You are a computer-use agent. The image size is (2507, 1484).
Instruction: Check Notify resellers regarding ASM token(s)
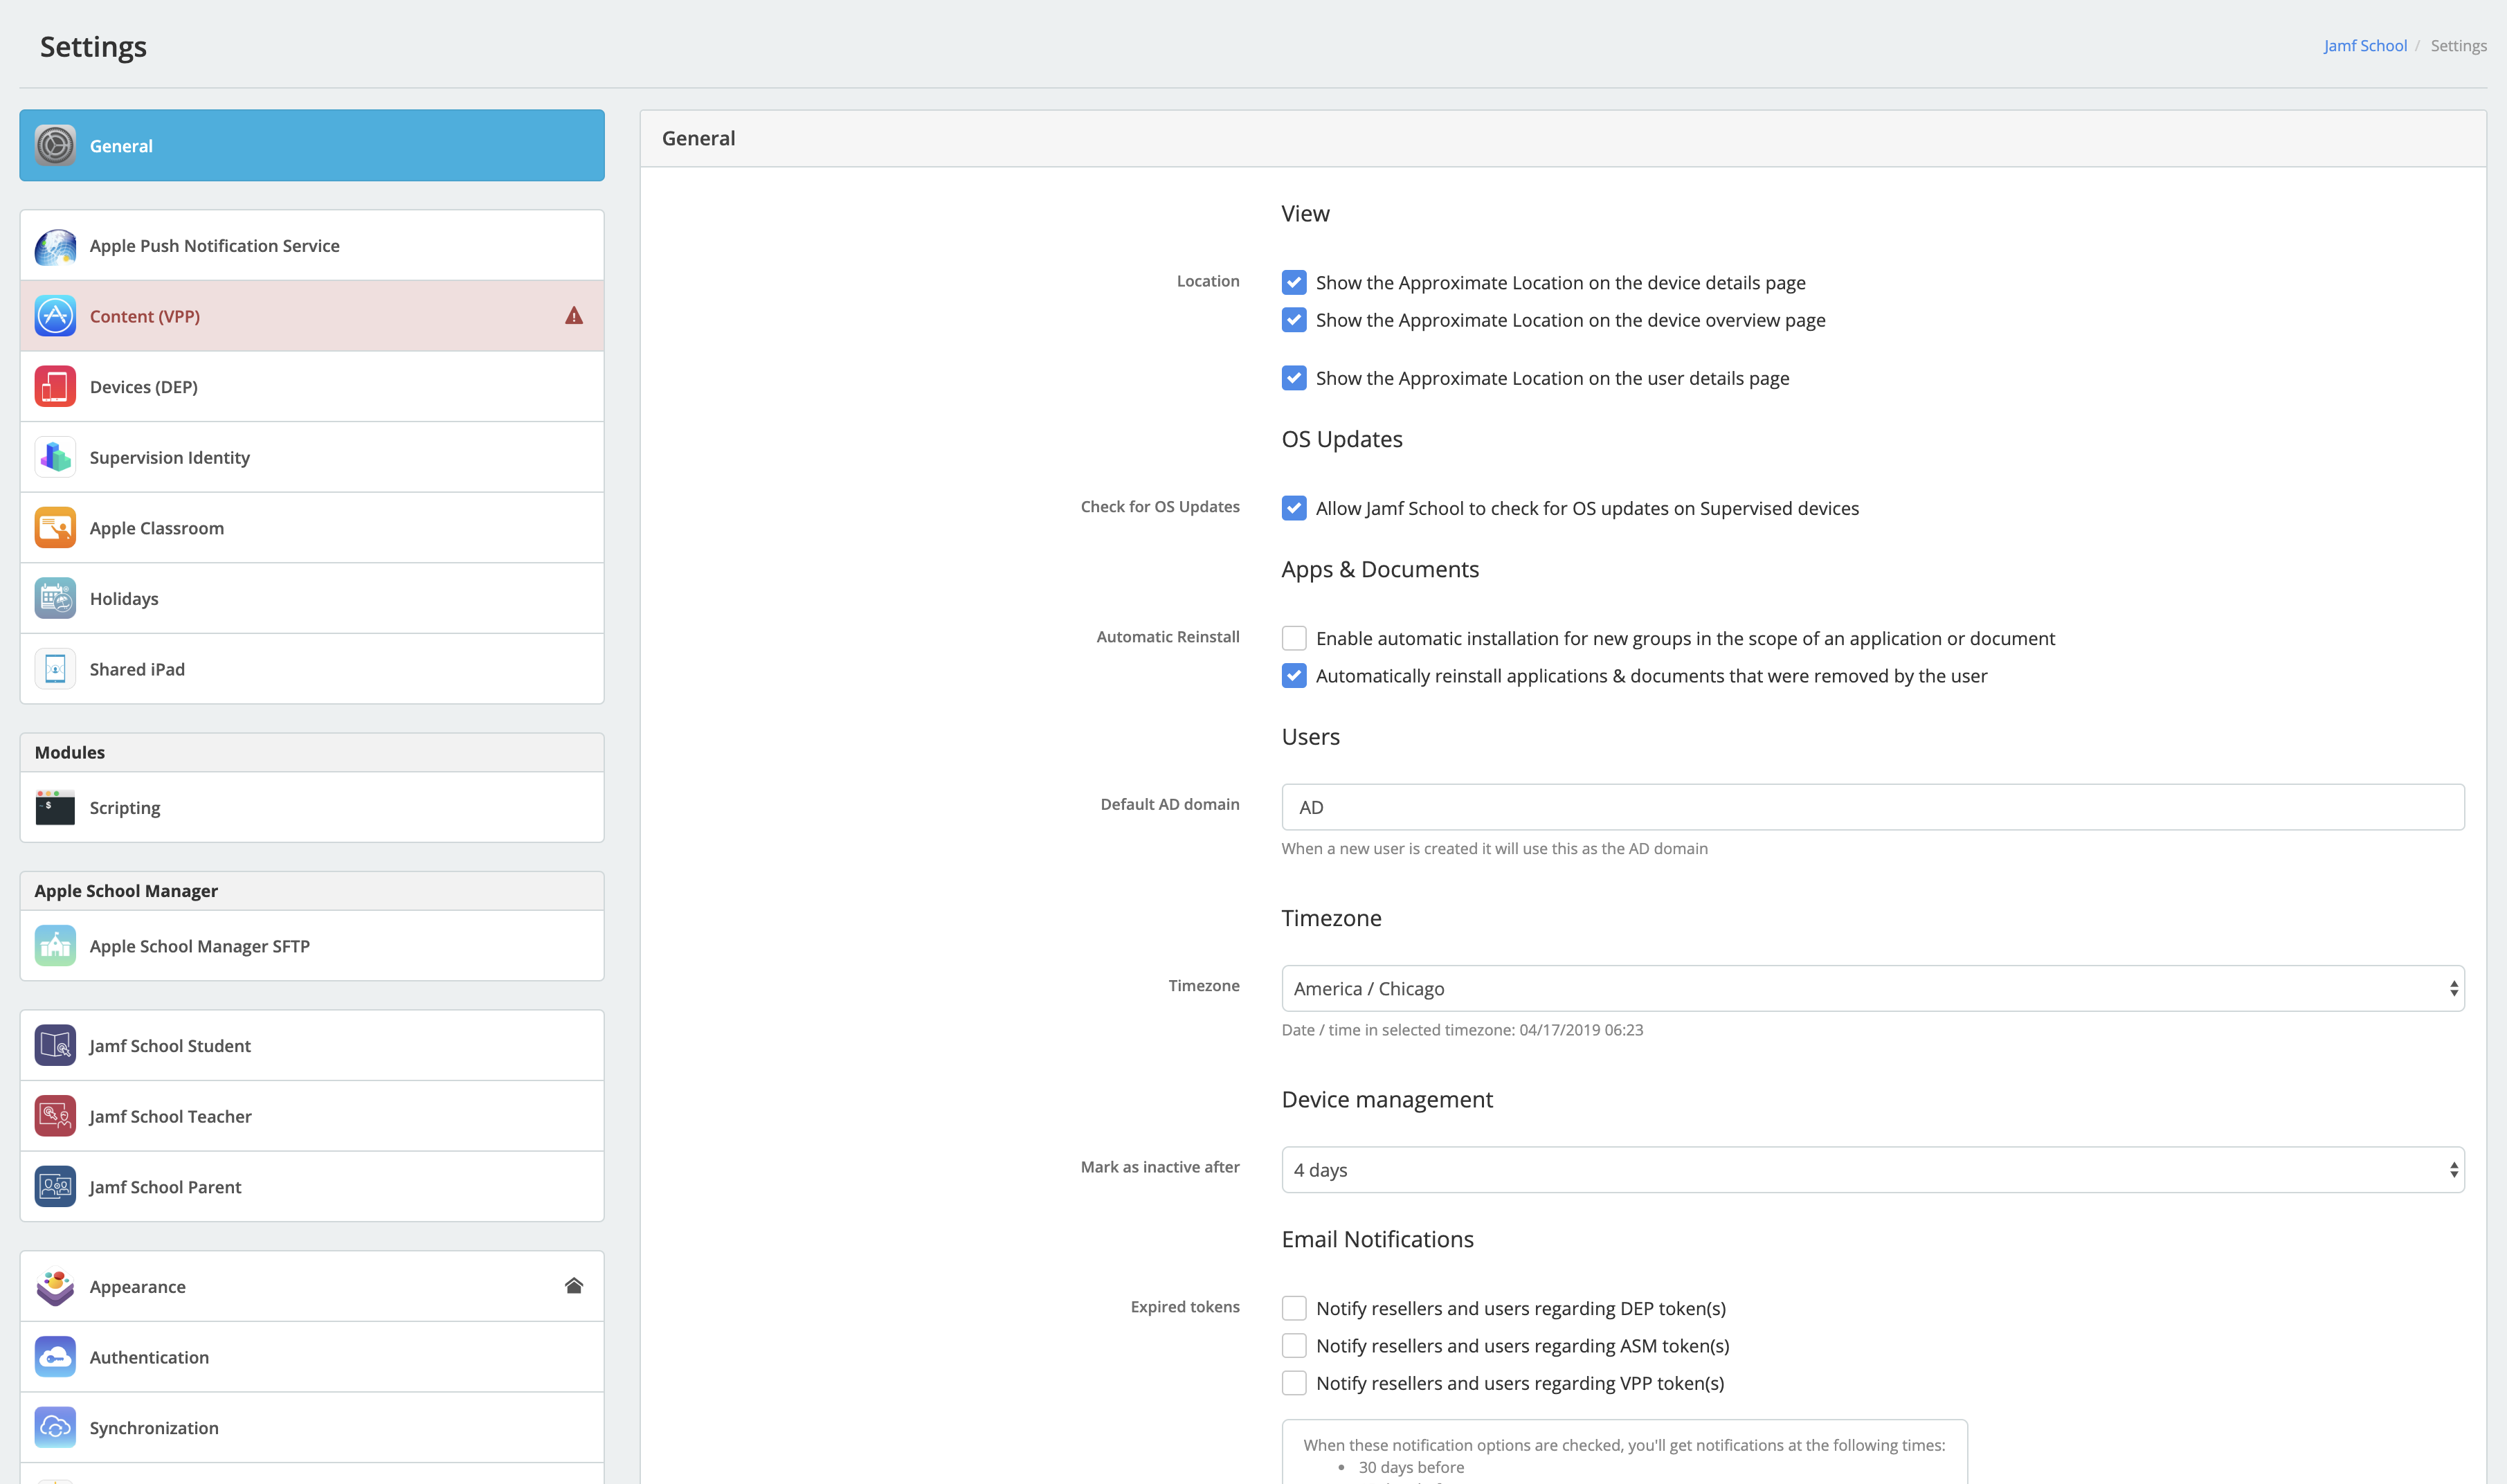[1294, 1346]
